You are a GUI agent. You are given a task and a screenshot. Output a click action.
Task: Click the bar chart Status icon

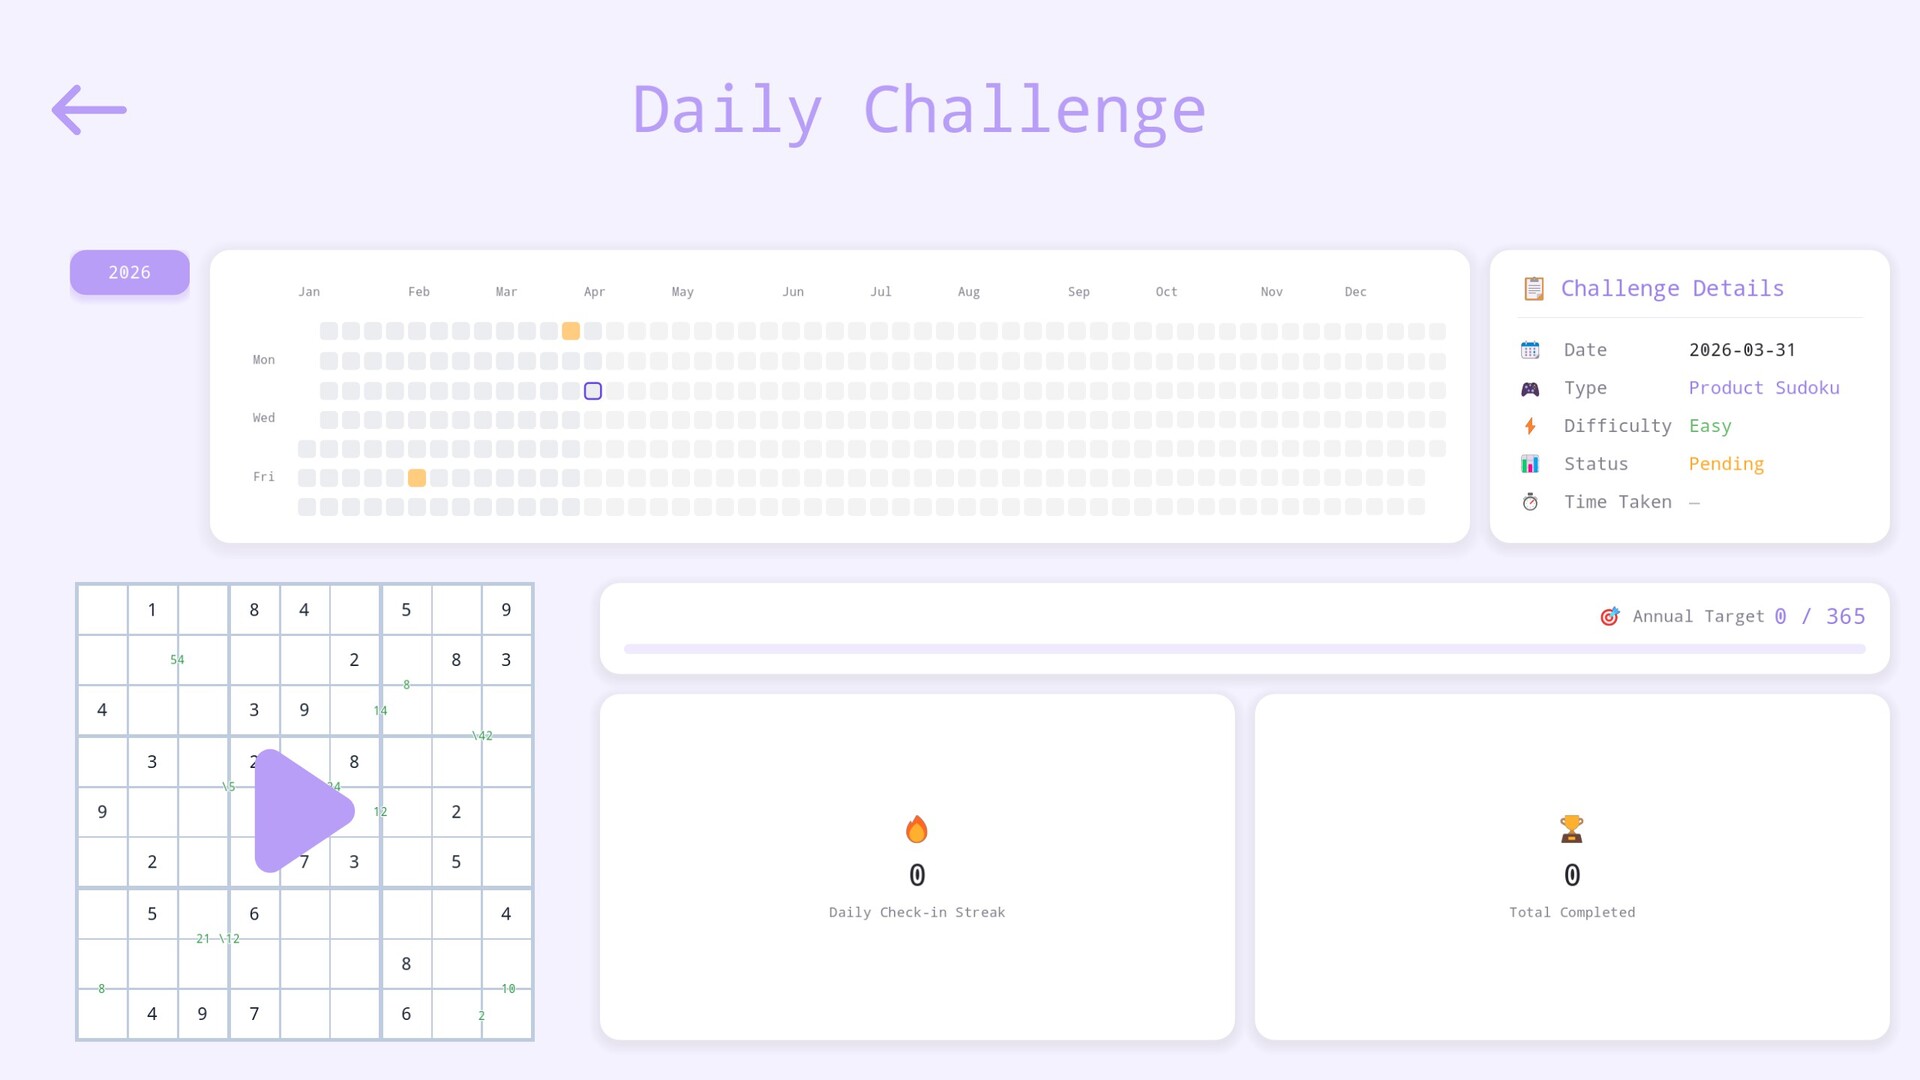coord(1530,464)
